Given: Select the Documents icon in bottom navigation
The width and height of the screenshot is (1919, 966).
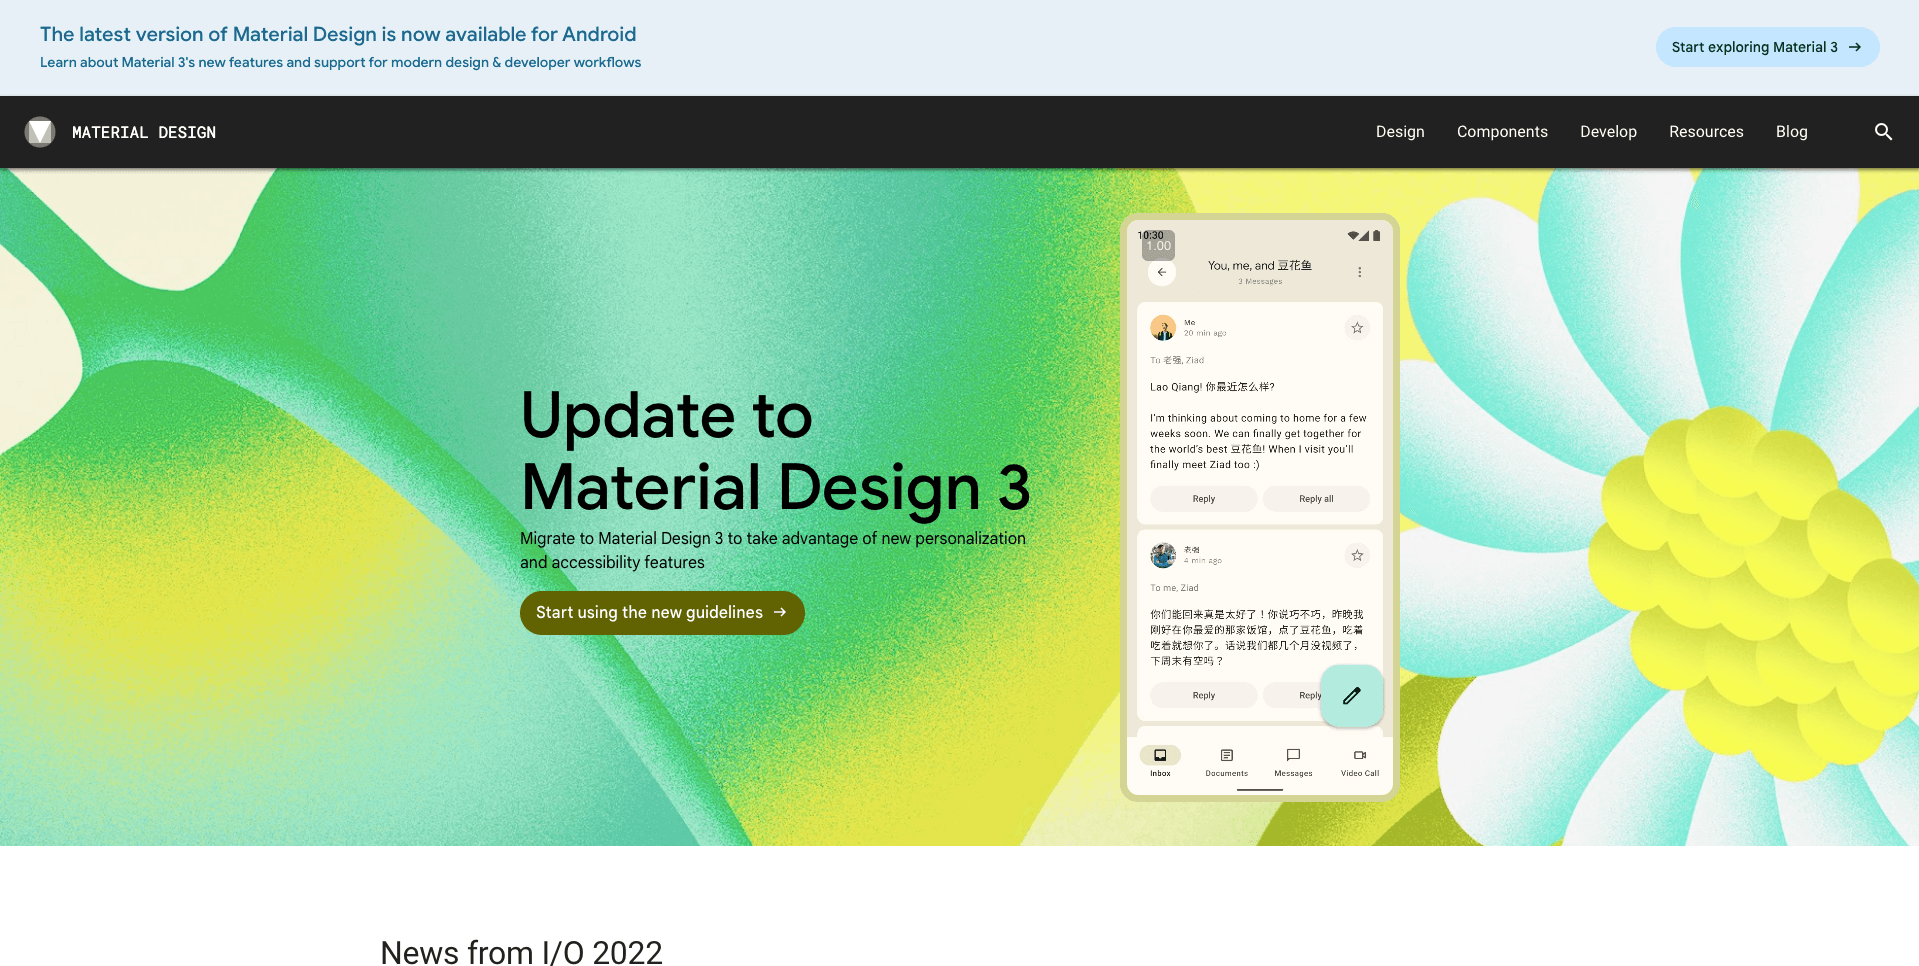Looking at the screenshot, I should pyautogui.click(x=1227, y=756).
